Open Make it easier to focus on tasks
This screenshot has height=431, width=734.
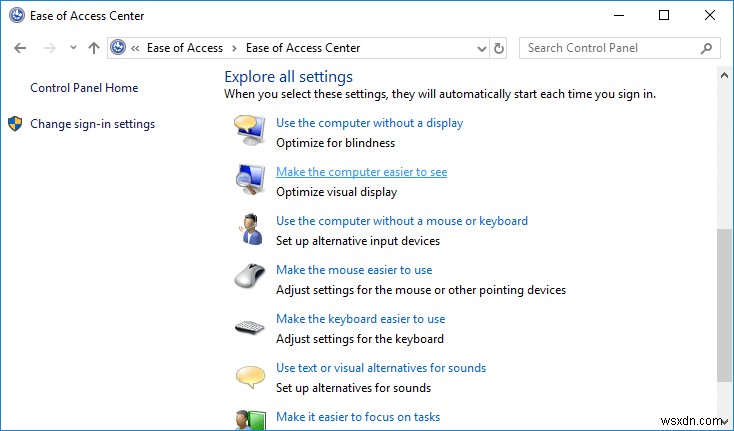click(x=358, y=416)
